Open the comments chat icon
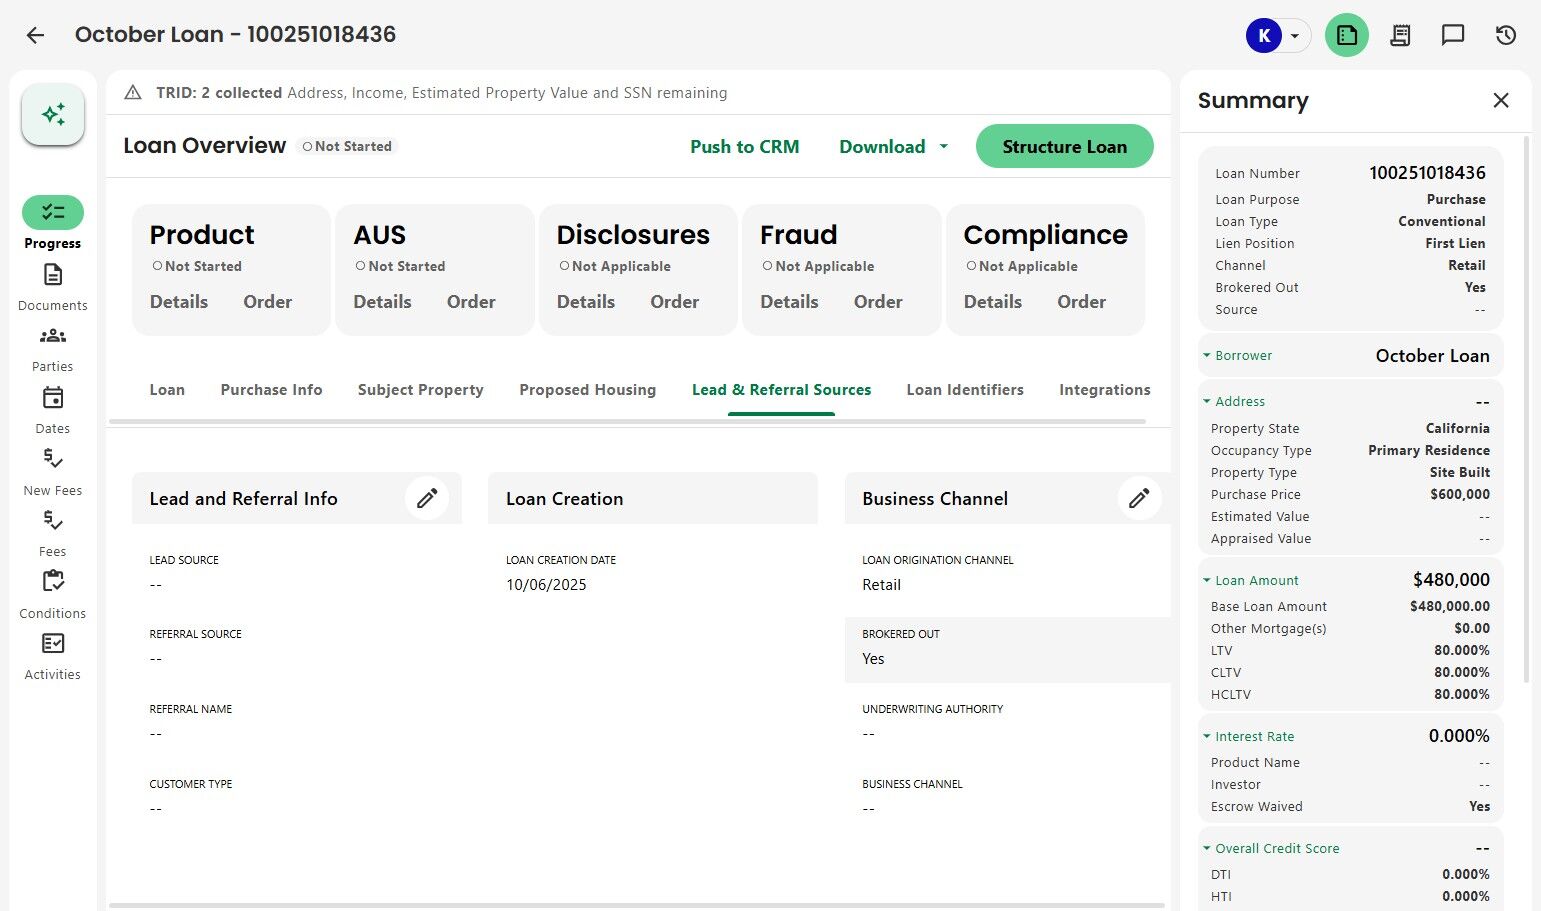Image resolution: width=1541 pixels, height=911 pixels. (x=1453, y=35)
